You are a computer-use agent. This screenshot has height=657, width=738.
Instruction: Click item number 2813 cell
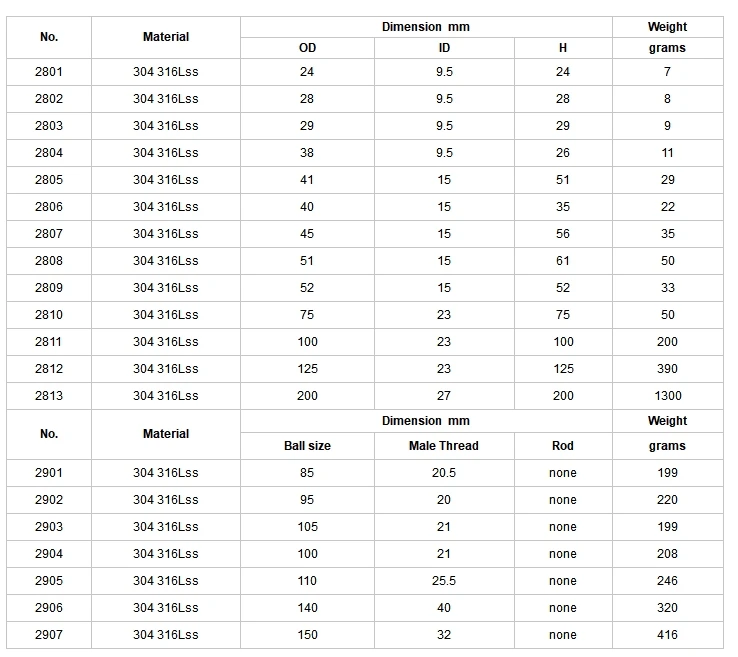point(49,396)
